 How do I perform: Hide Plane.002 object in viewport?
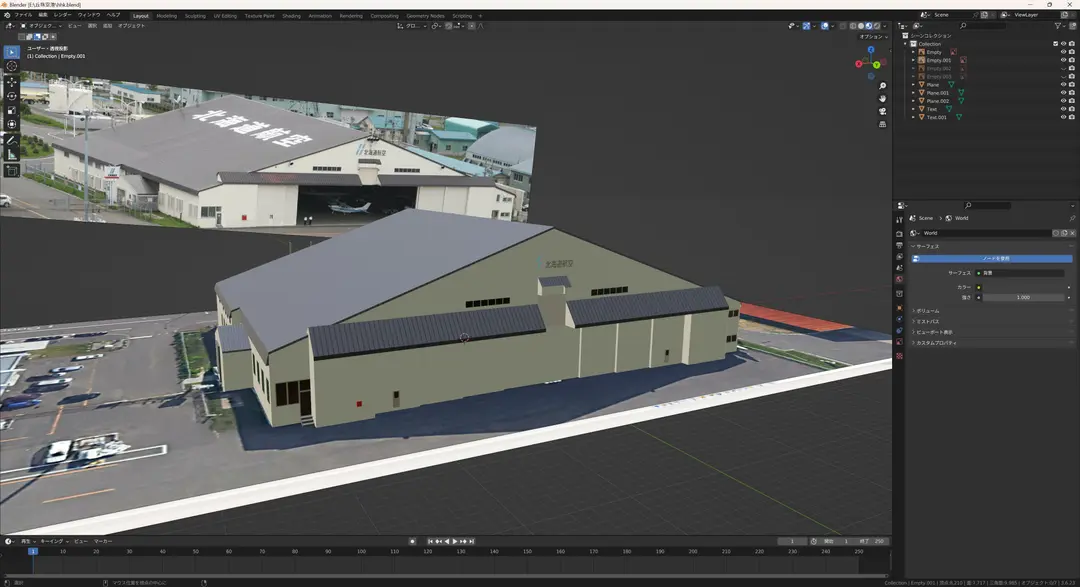[1063, 101]
